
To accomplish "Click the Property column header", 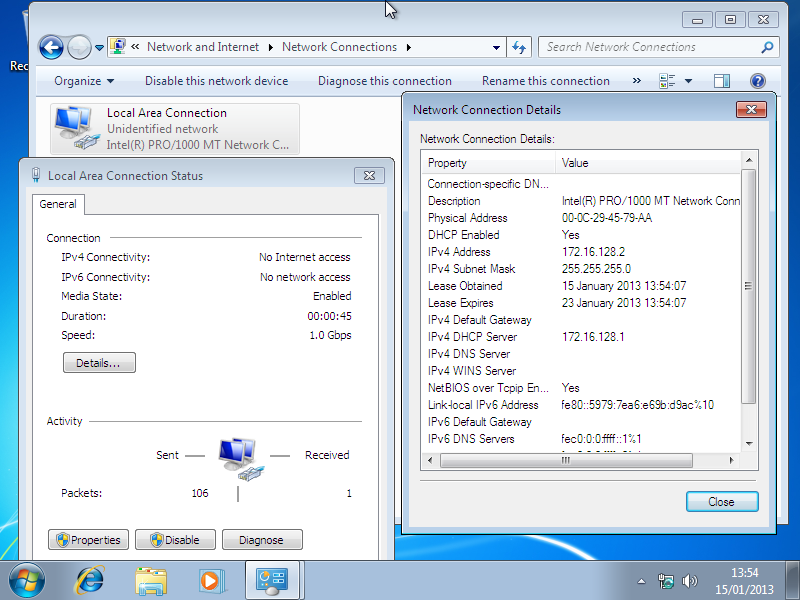I will [488, 163].
